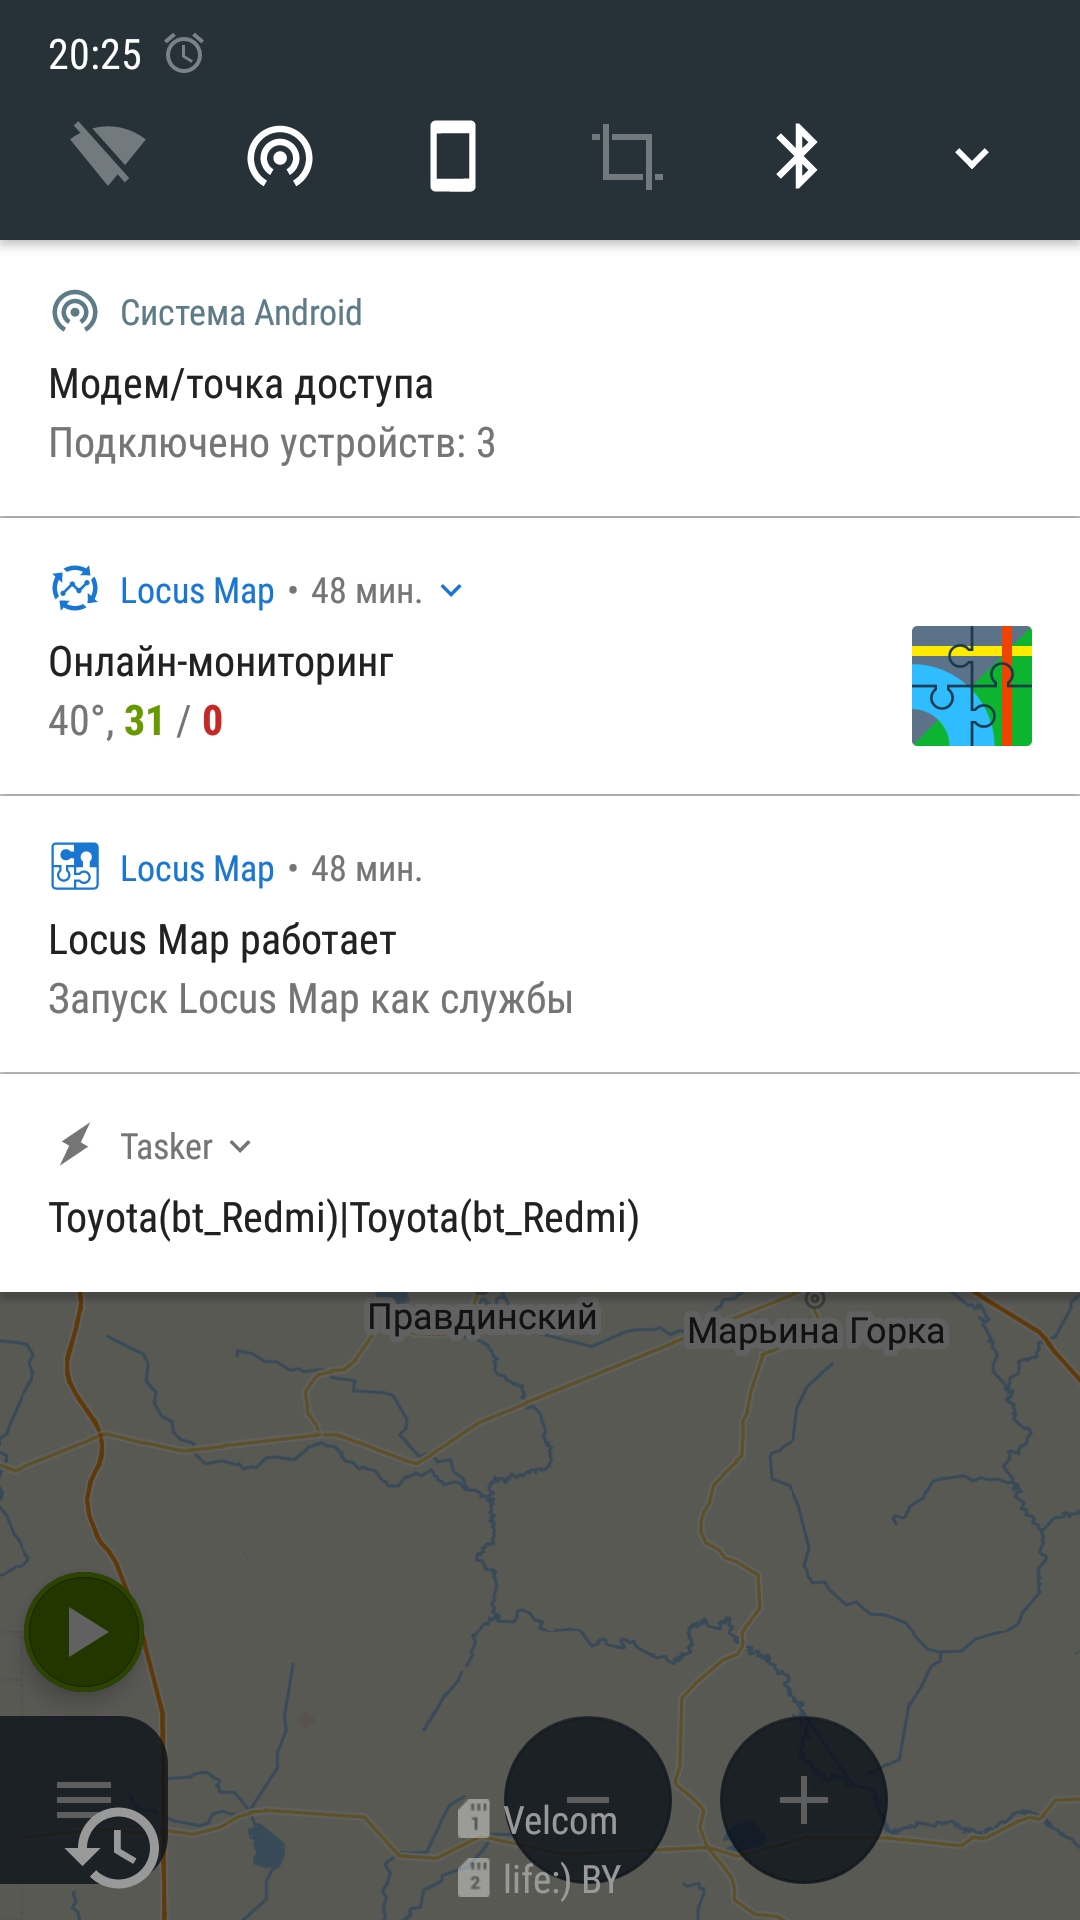
Task: Tap the screenshot crop quick tile
Action: coord(627,157)
